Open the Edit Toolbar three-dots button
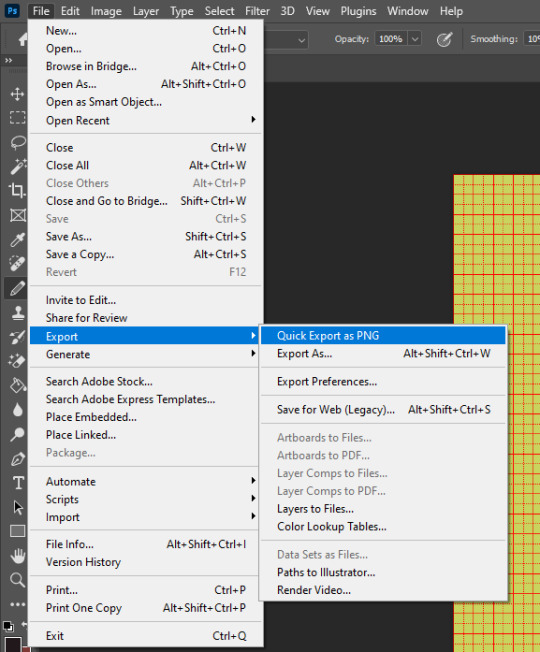540x652 pixels. point(17,604)
